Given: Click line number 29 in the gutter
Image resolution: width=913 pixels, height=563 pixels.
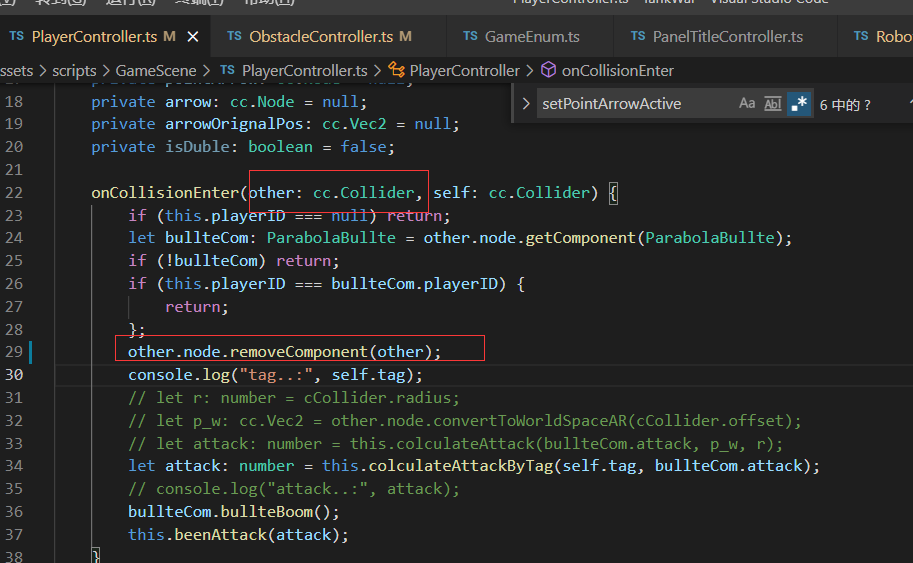Looking at the screenshot, I should click(x=14, y=352).
